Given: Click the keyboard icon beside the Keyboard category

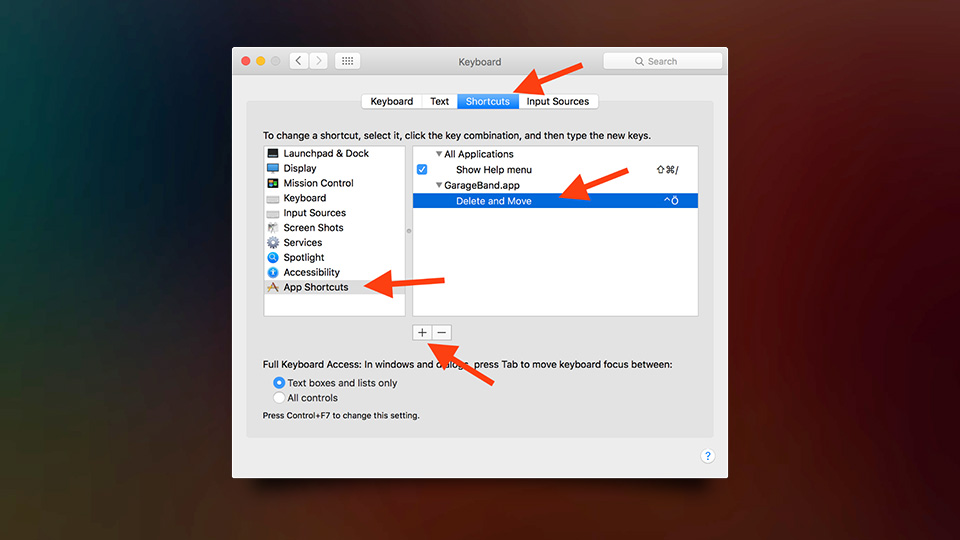Looking at the screenshot, I should tap(273, 198).
